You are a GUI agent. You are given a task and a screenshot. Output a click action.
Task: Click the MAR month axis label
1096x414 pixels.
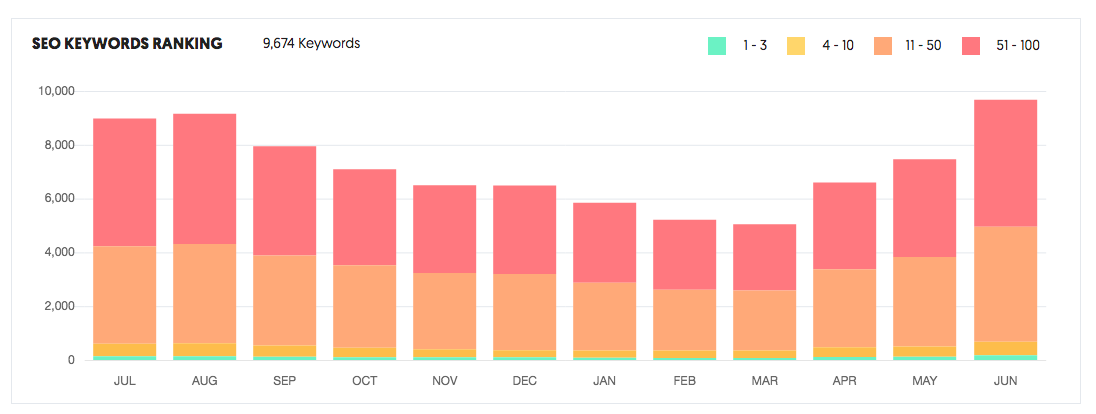(x=765, y=381)
